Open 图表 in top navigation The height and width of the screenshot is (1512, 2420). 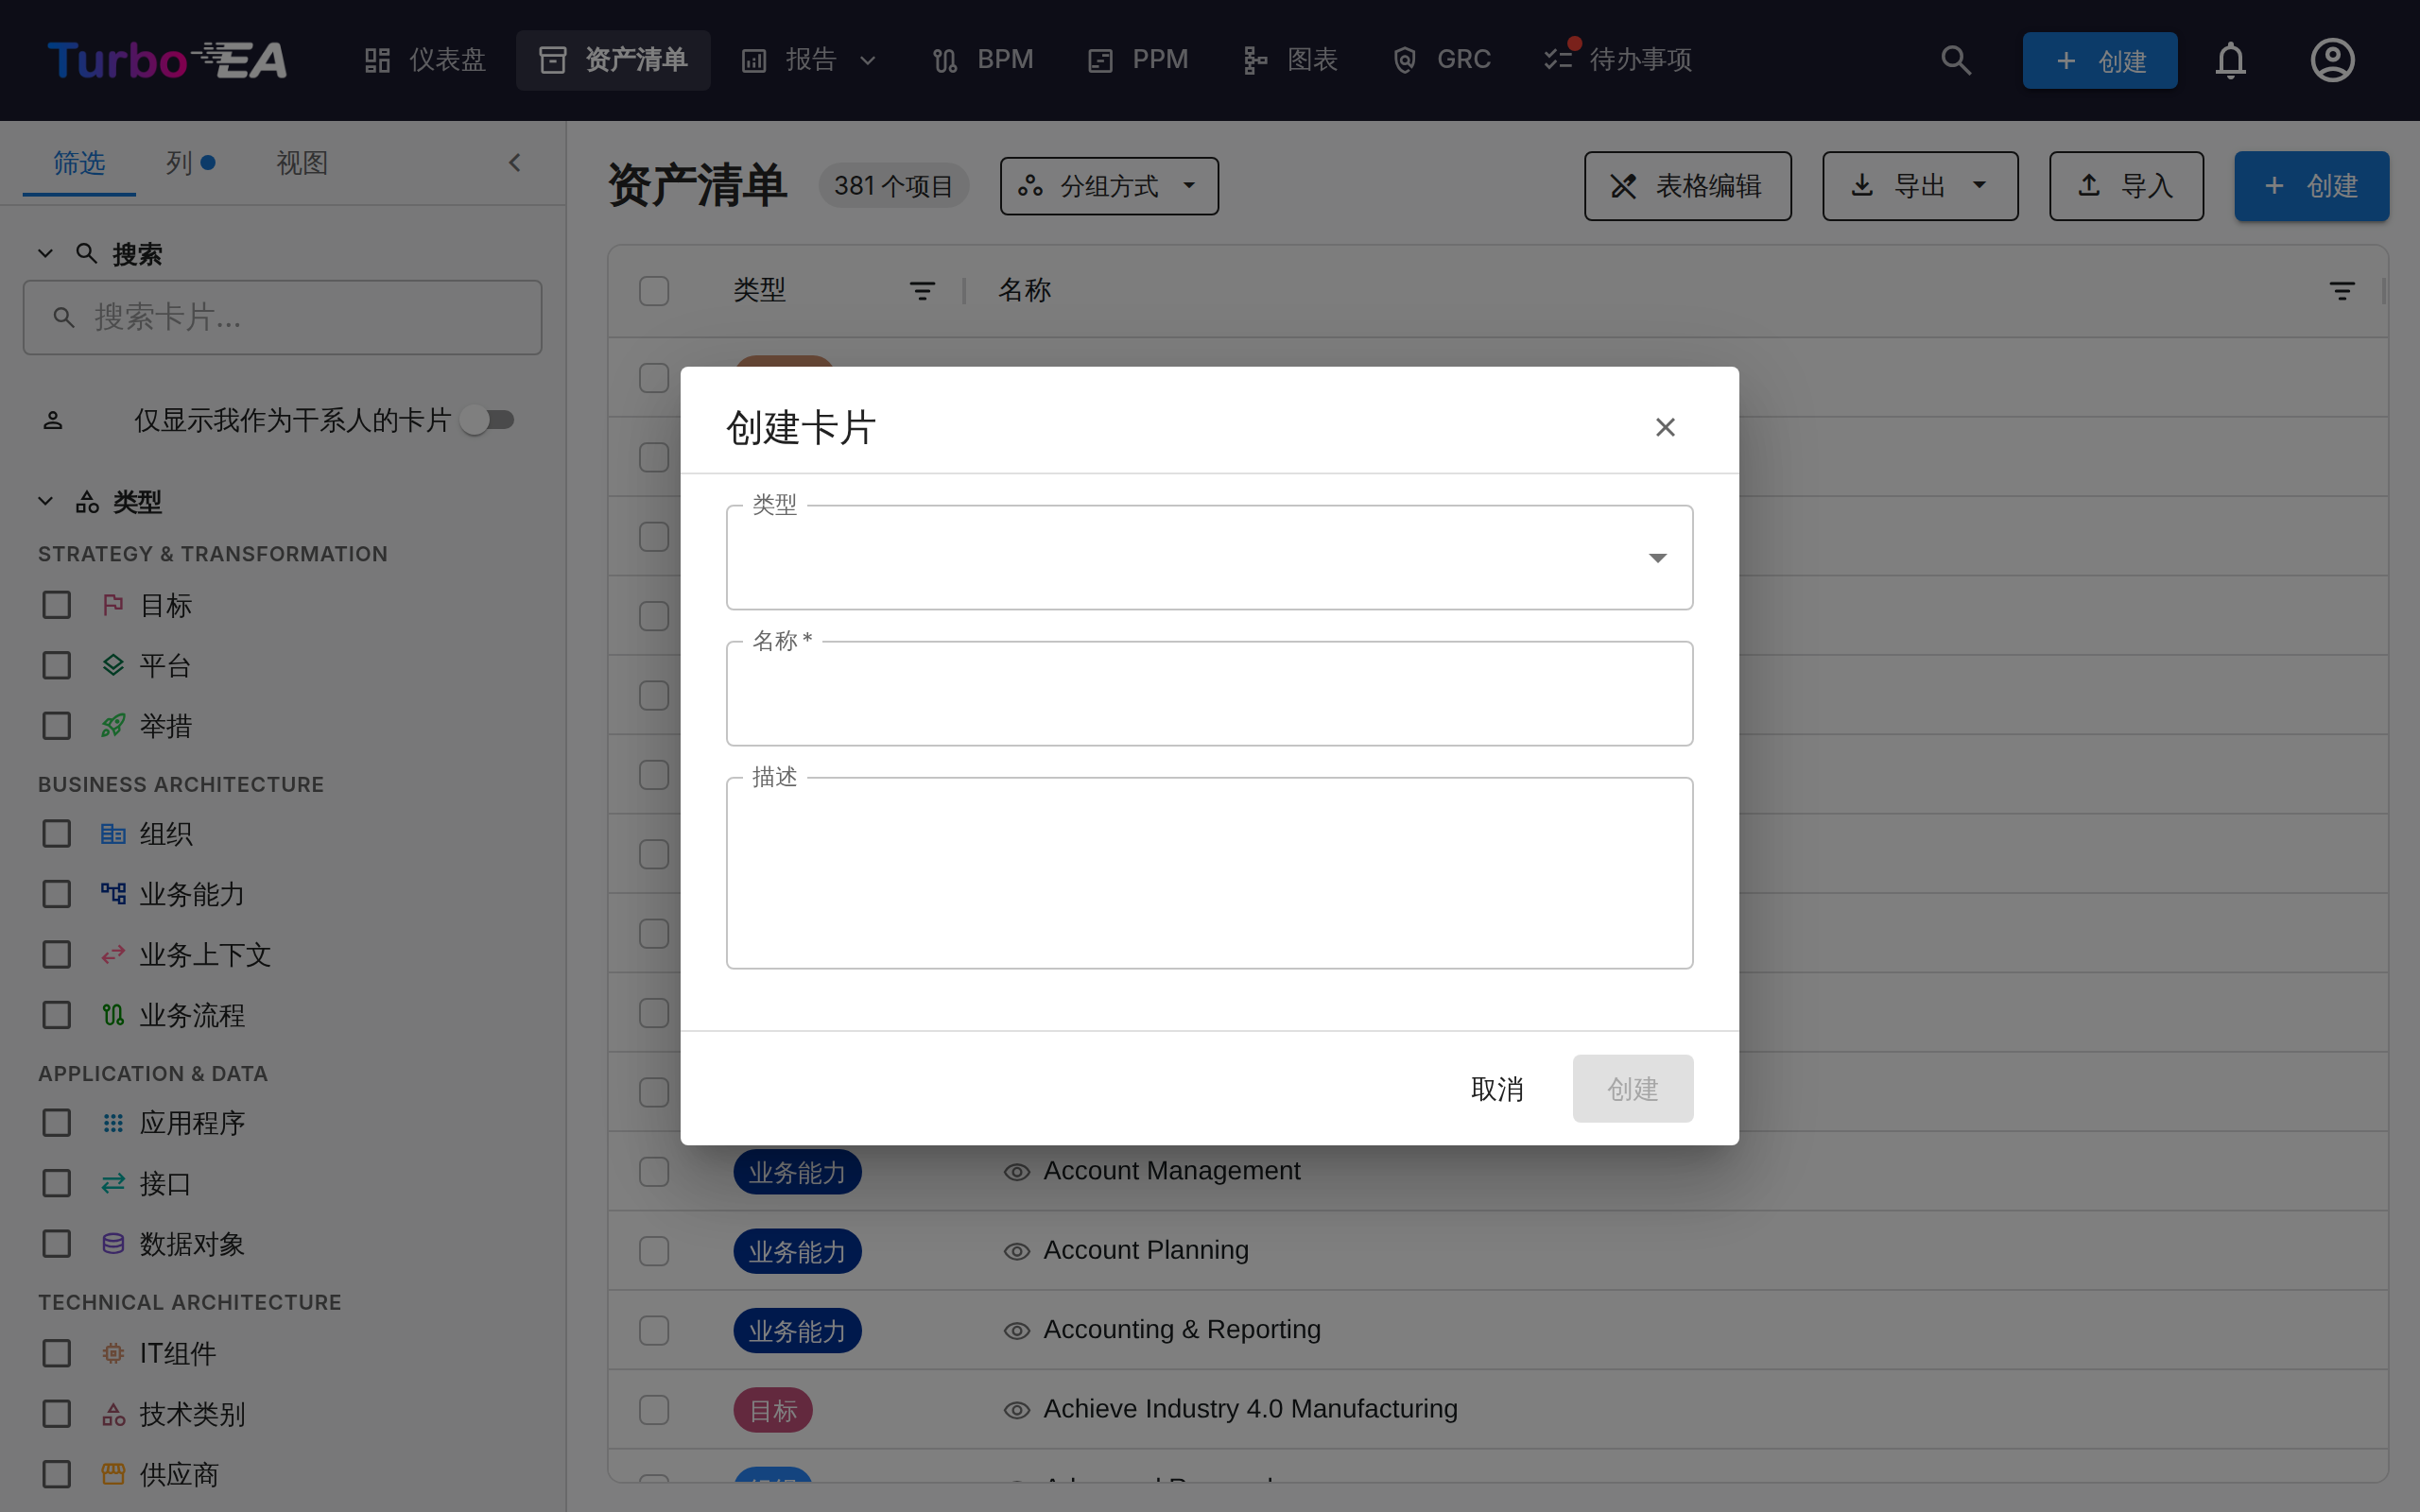point(1291,60)
